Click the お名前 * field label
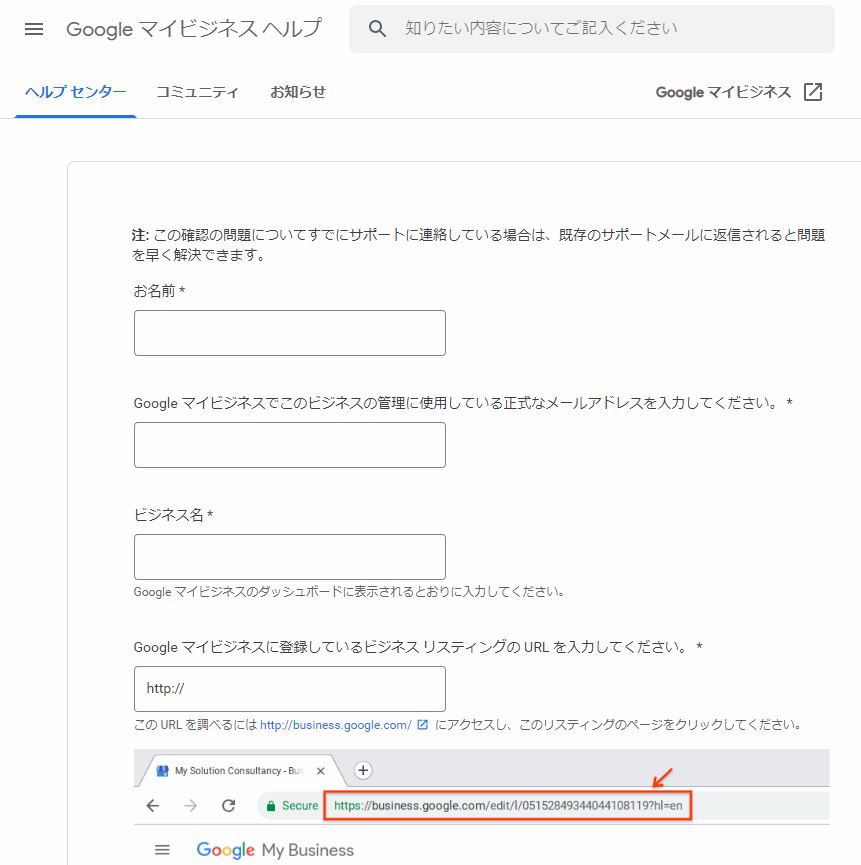 click(x=159, y=291)
